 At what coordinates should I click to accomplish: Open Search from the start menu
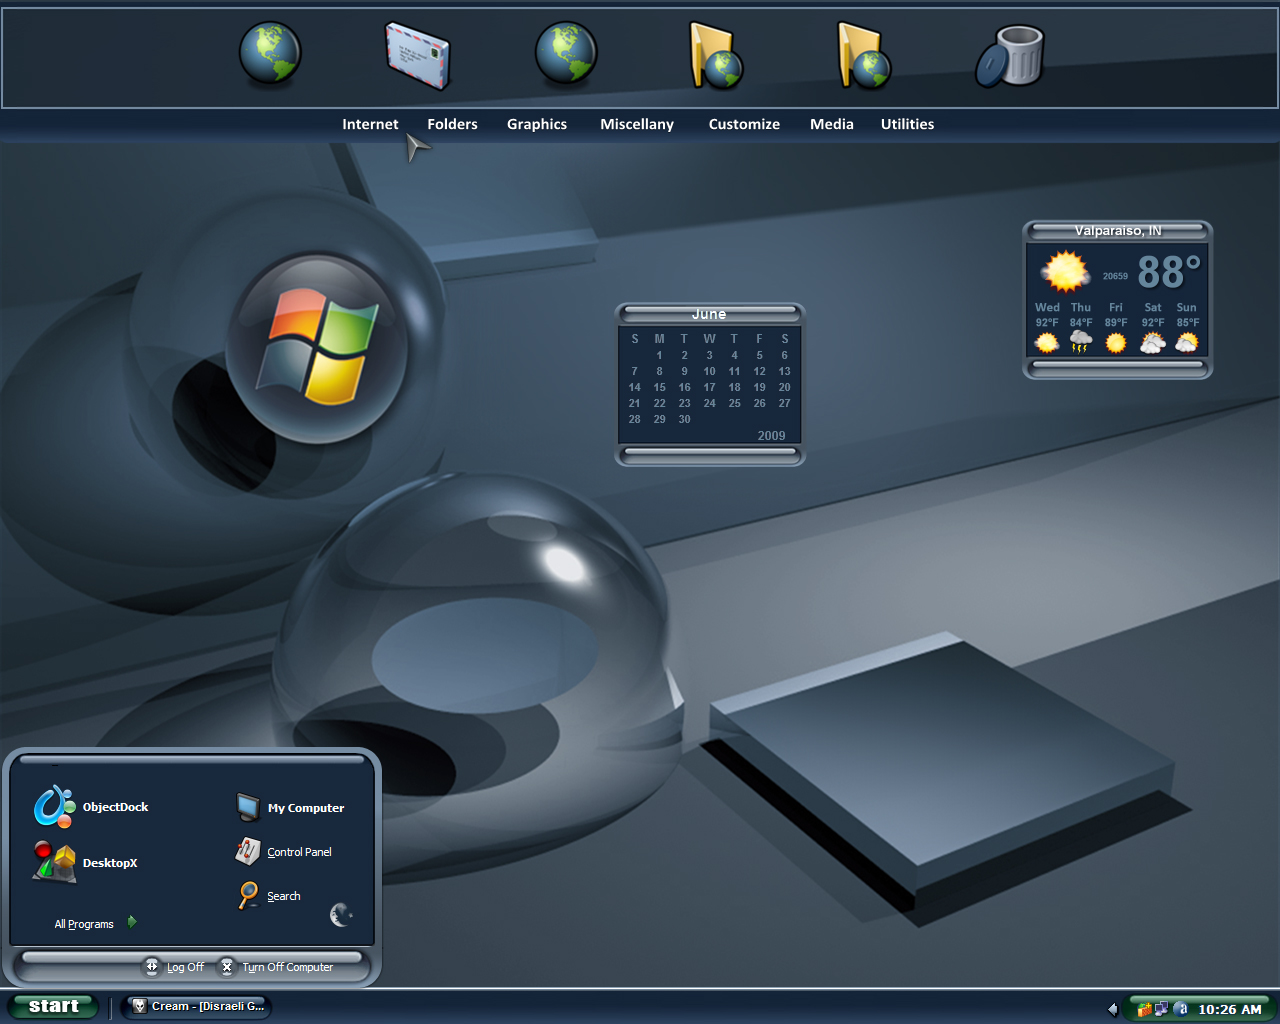pos(268,896)
